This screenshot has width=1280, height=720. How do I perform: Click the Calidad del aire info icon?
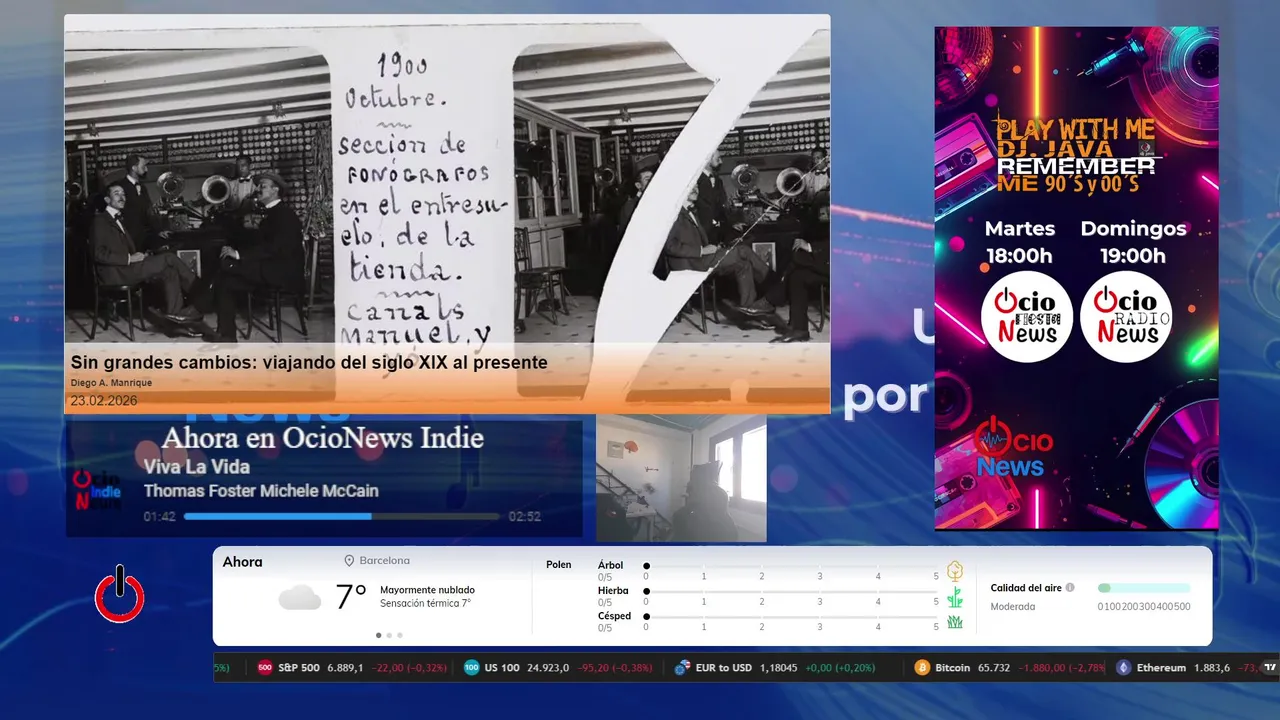click(x=1070, y=588)
